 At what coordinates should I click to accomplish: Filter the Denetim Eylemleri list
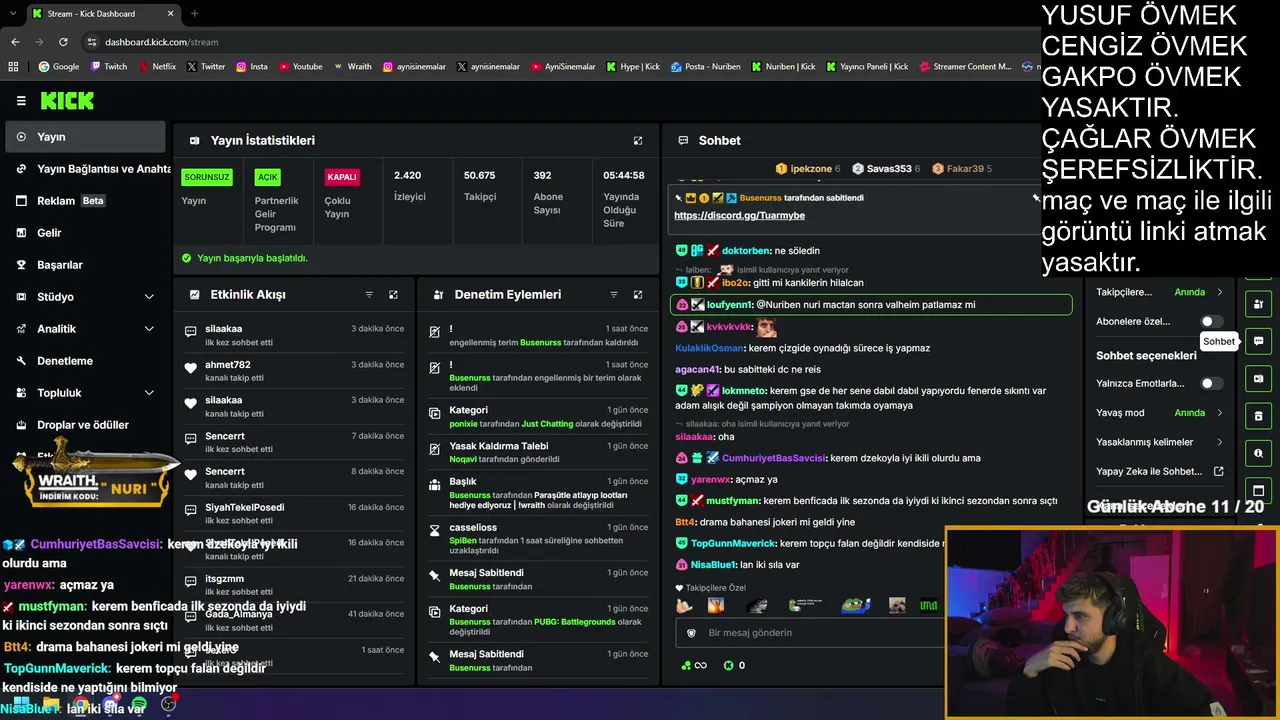tap(614, 295)
